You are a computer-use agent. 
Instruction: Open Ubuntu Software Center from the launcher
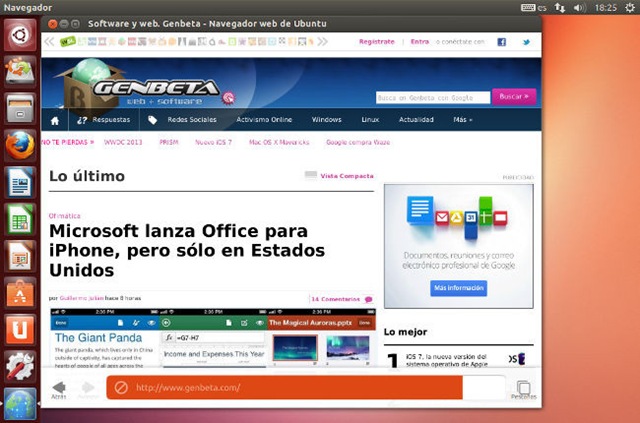[x=20, y=293]
